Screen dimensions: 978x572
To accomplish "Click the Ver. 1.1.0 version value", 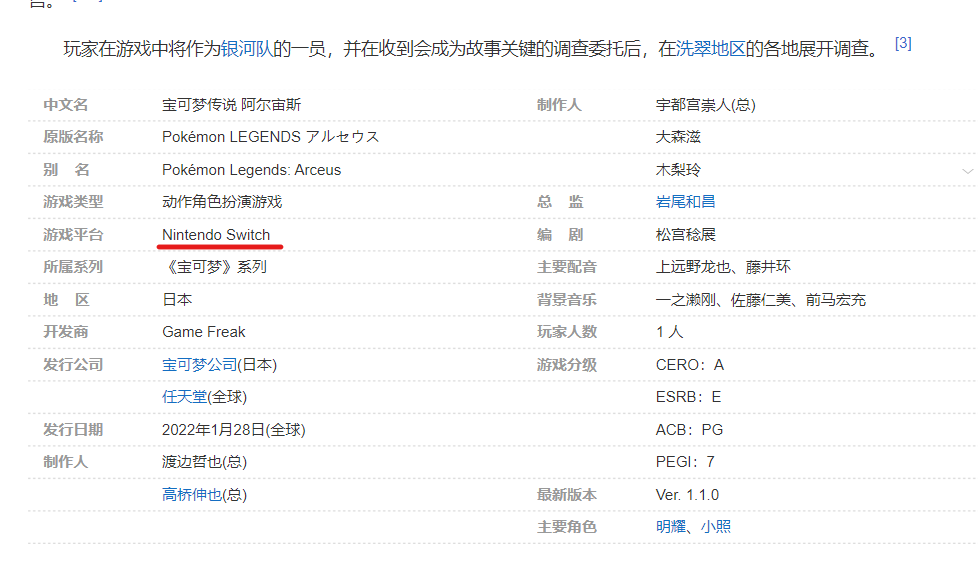I will click(686, 494).
